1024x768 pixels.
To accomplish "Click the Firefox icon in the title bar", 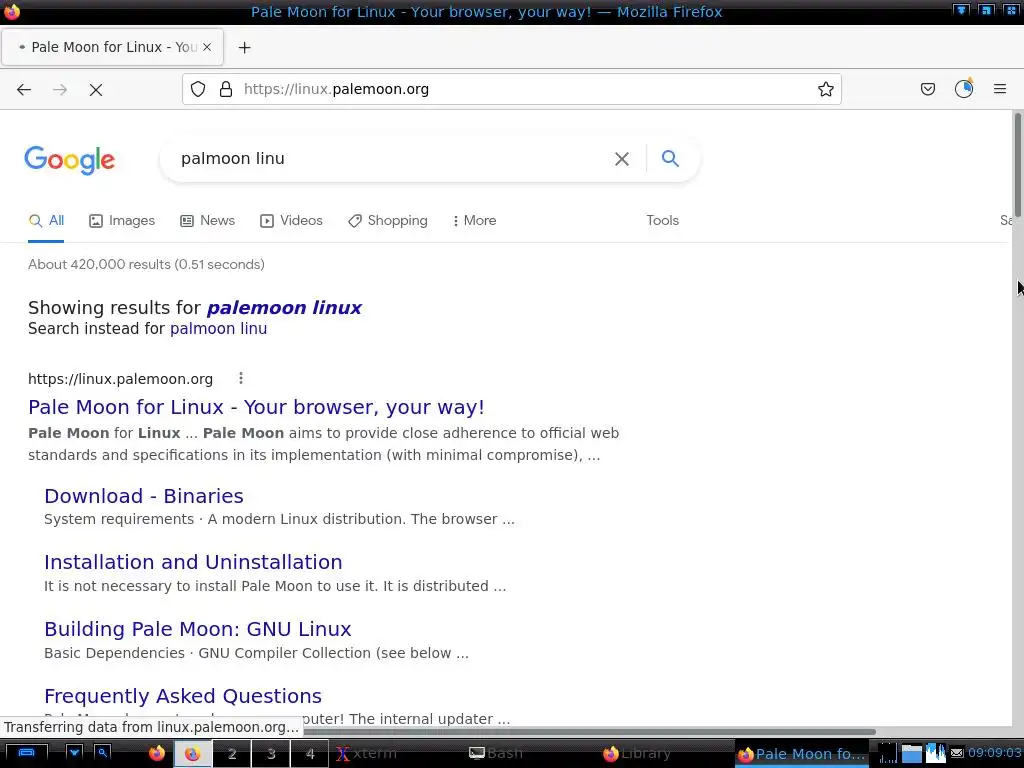I will pyautogui.click(x=12, y=12).
